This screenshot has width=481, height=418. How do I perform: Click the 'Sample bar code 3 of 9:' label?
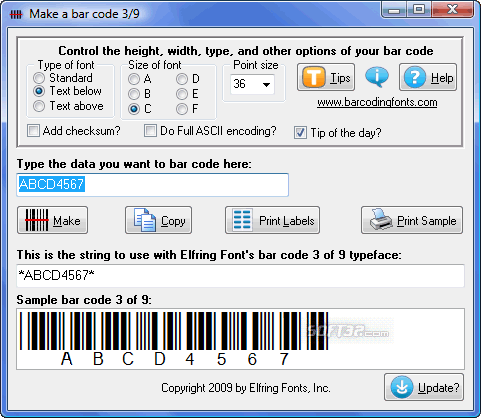pos(84,300)
